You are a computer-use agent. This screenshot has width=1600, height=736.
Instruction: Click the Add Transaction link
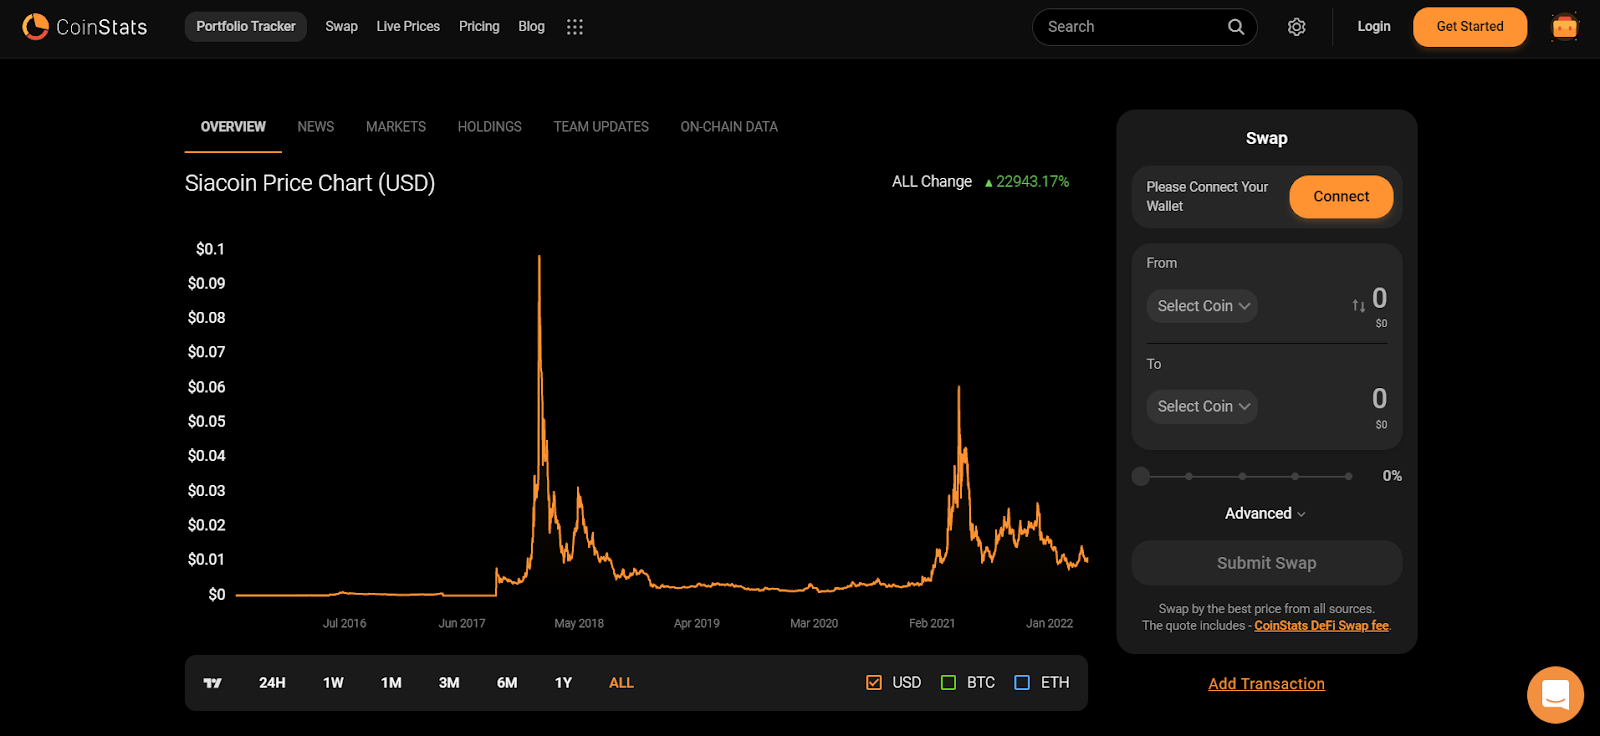1267,684
